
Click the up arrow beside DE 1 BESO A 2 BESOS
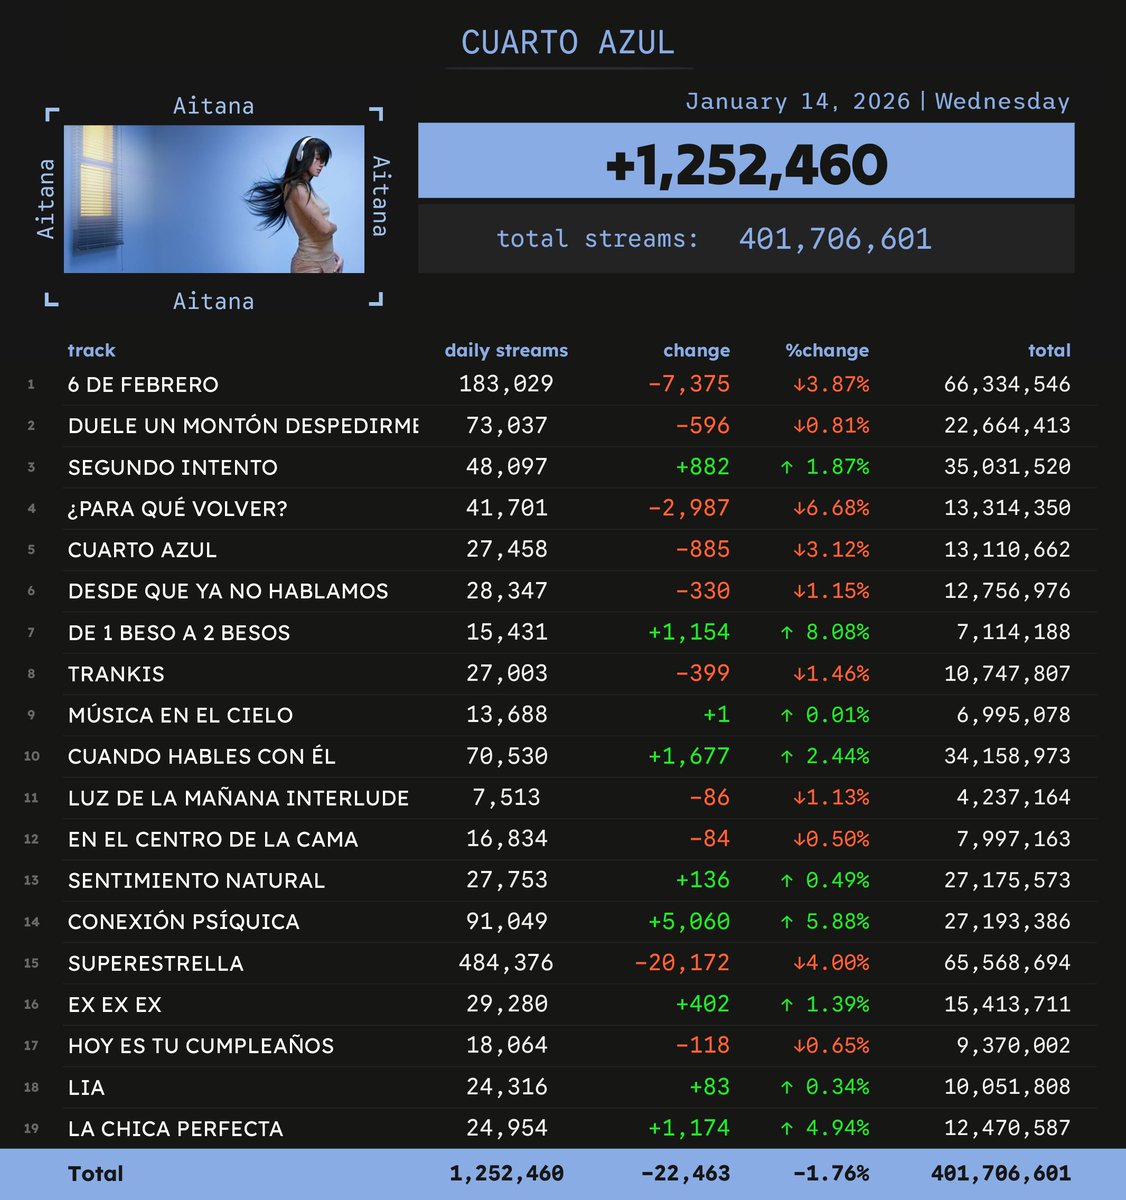click(786, 631)
